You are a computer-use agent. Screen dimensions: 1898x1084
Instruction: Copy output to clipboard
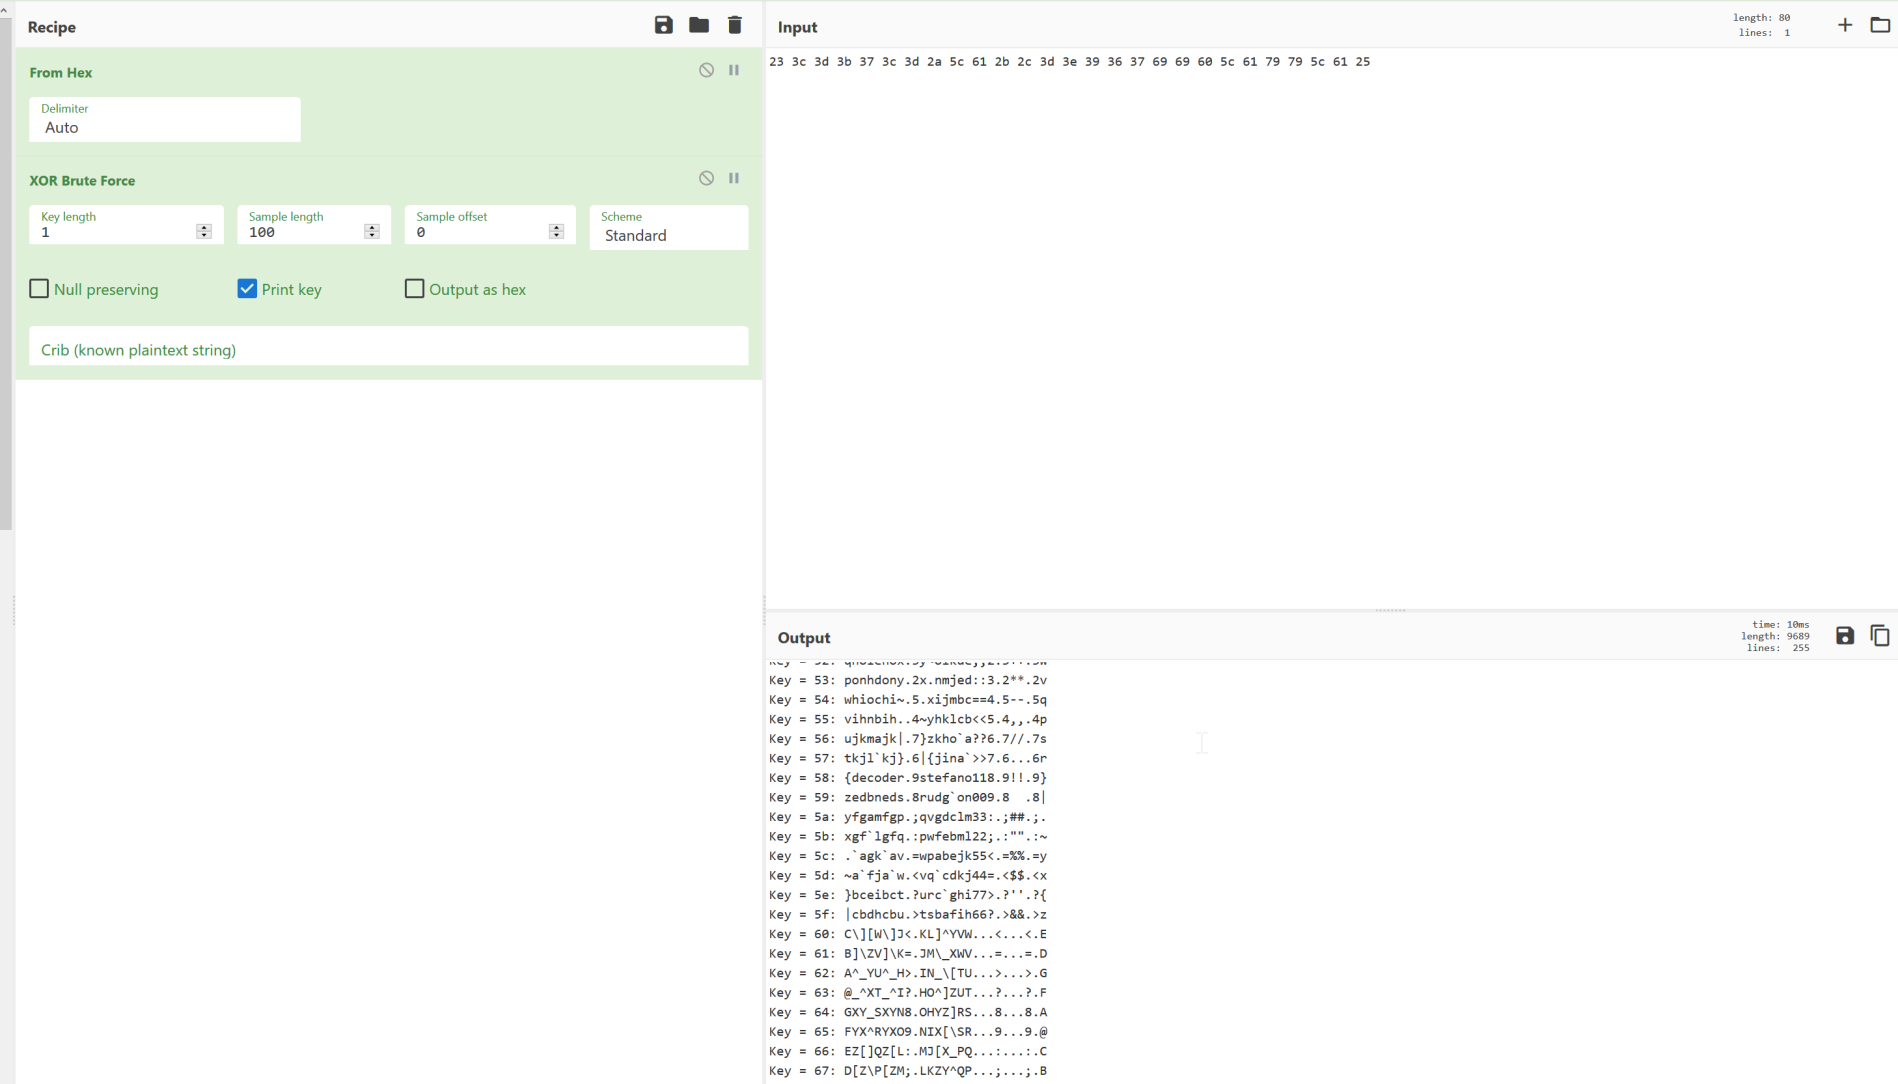pyautogui.click(x=1880, y=636)
